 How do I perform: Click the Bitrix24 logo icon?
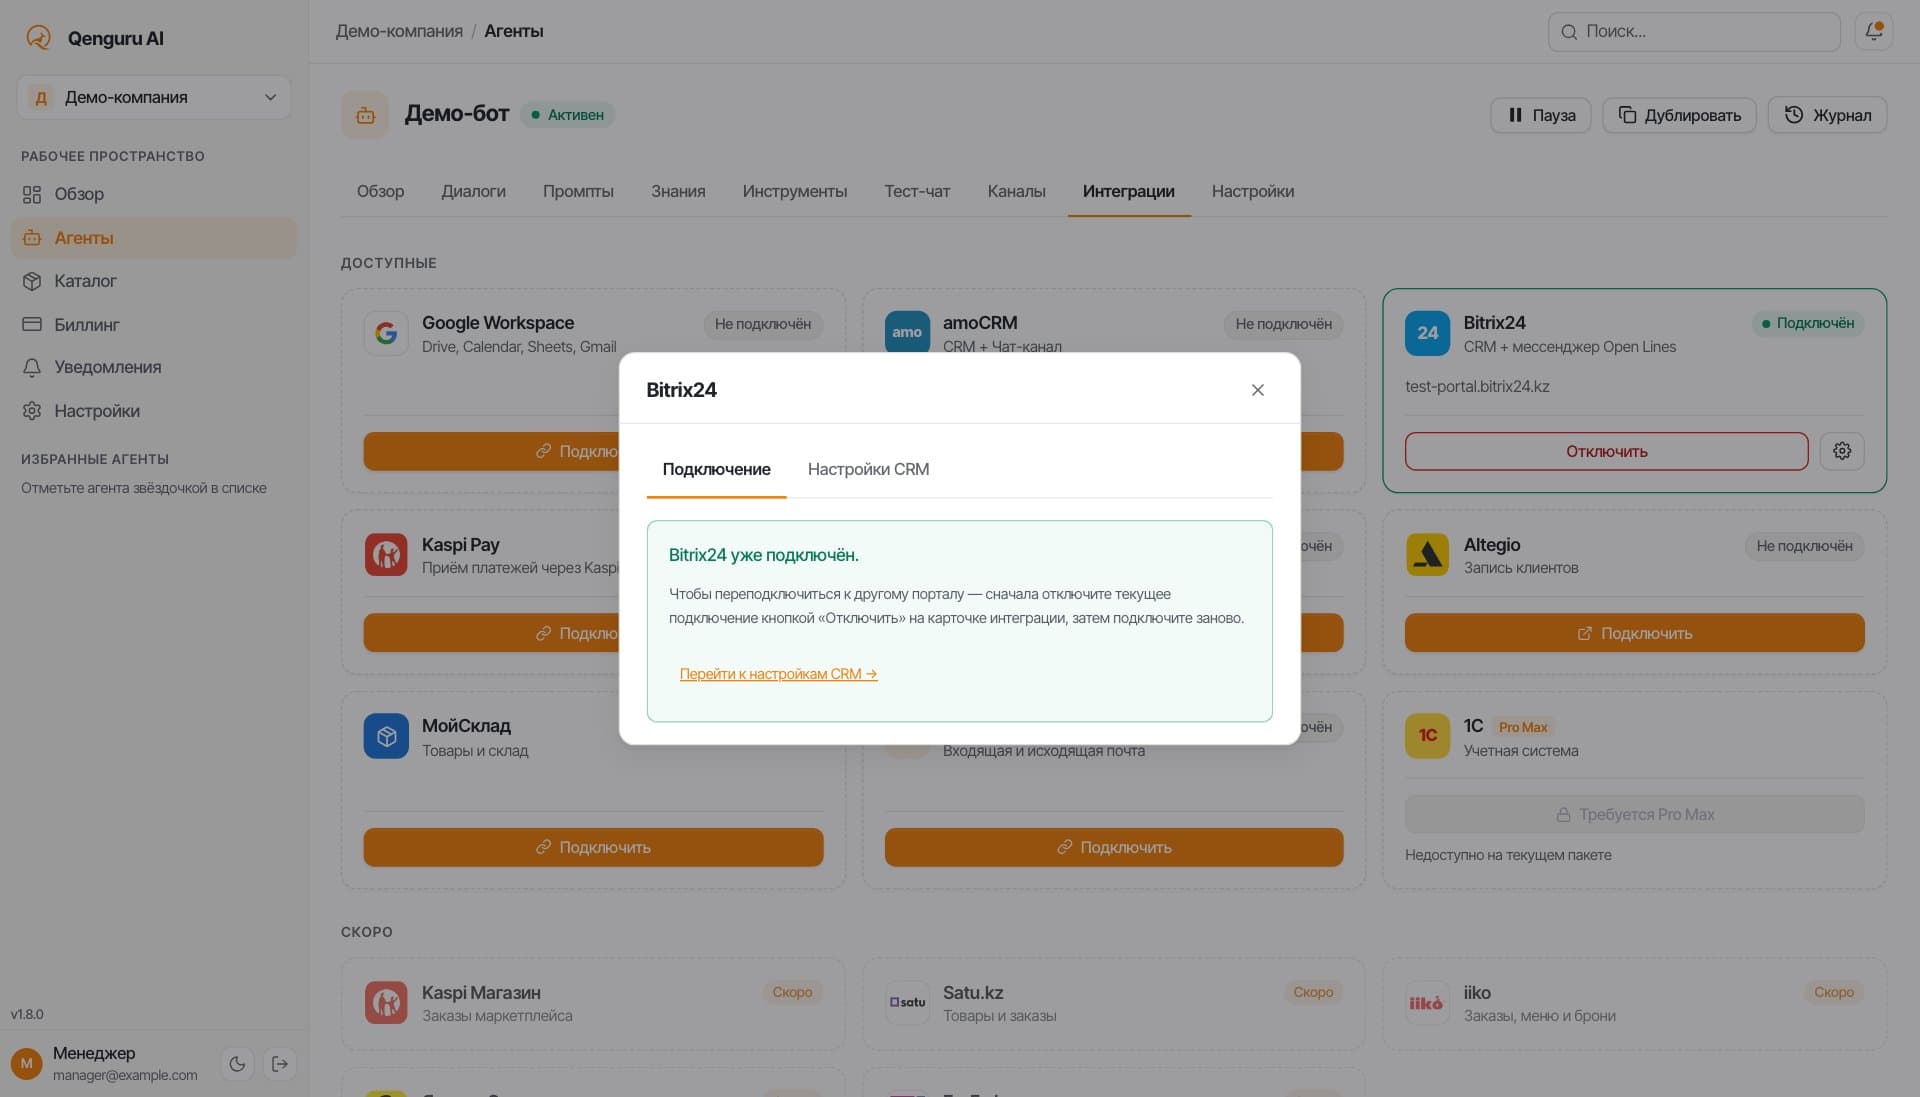point(1427,333)
